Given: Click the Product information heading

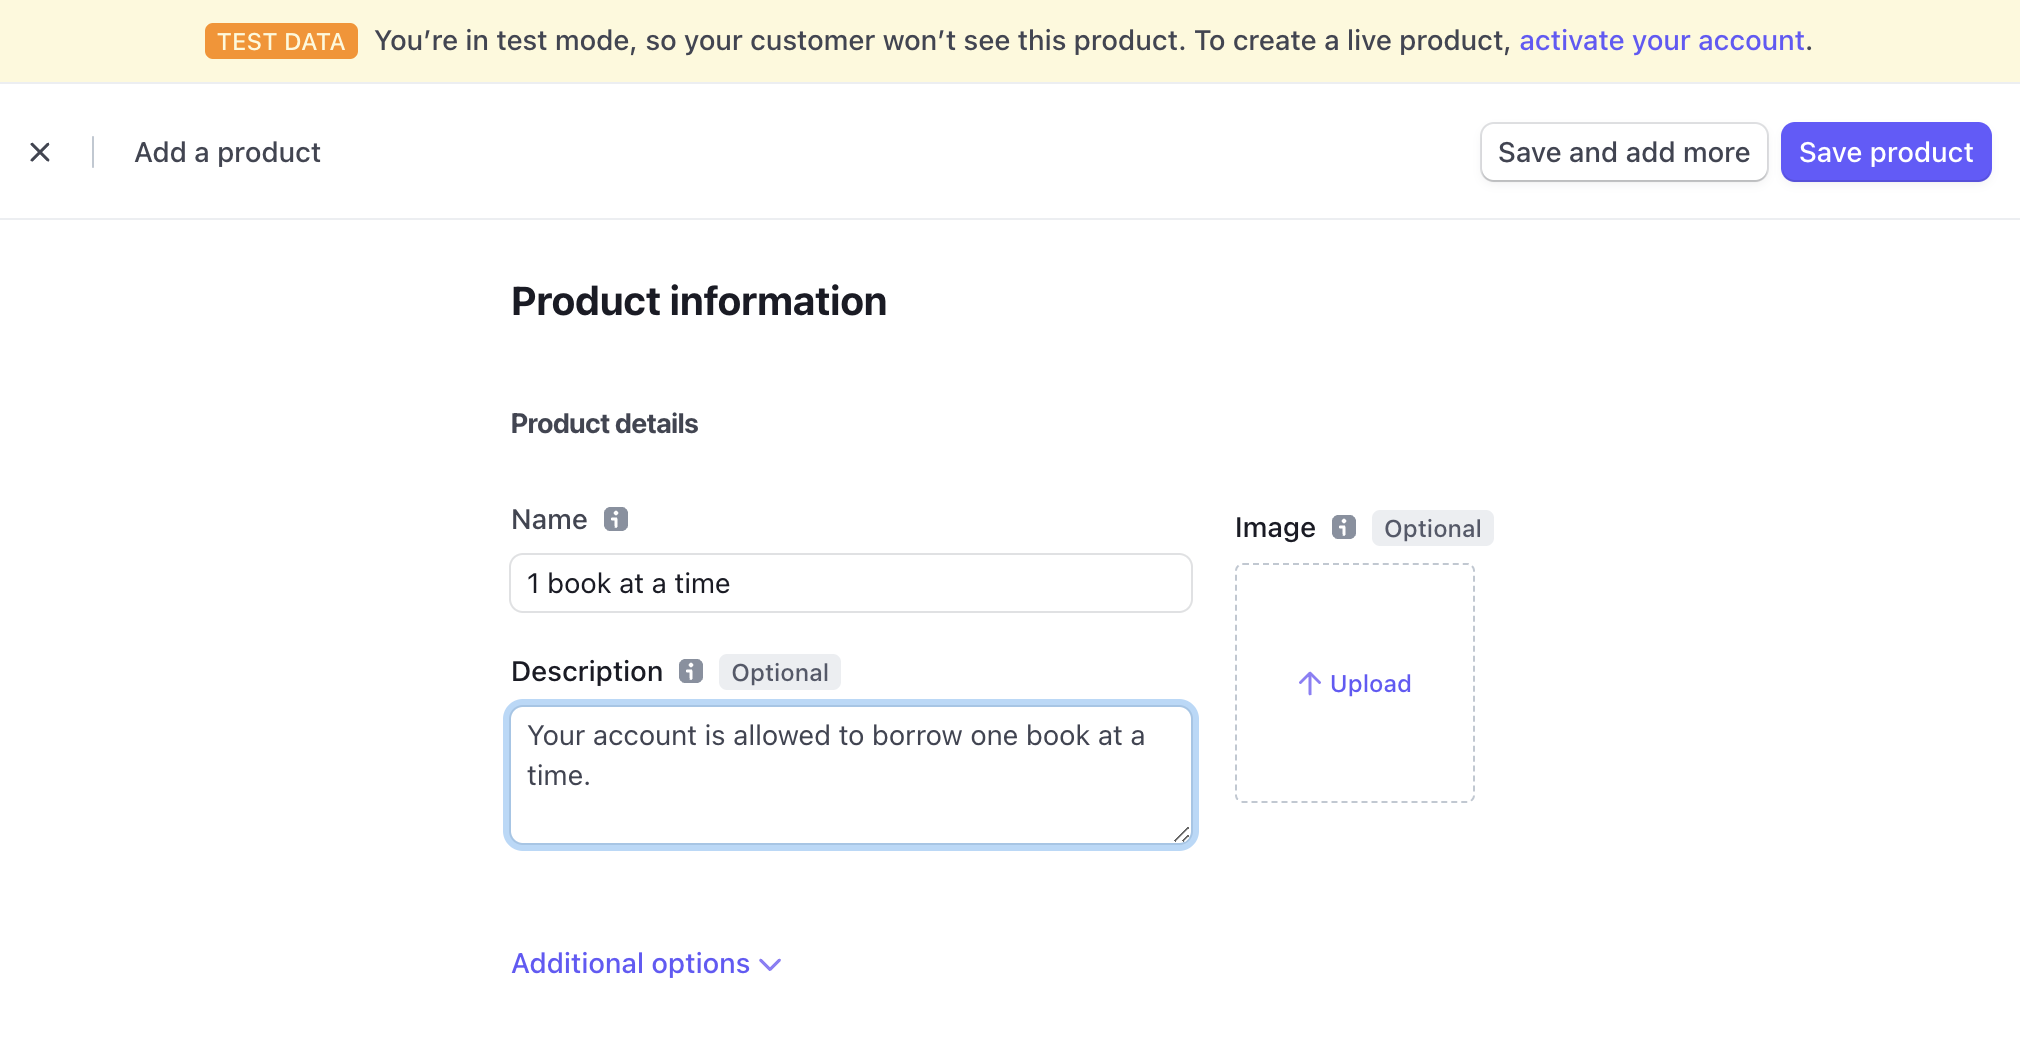Looking at the screenshot, I should pos(698,301).
